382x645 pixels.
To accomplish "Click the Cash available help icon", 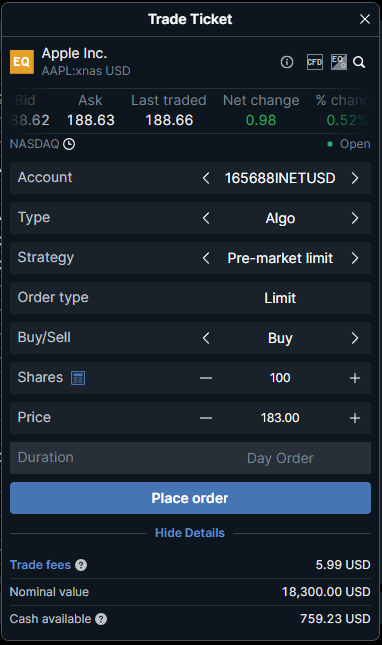I will [101, 619].
